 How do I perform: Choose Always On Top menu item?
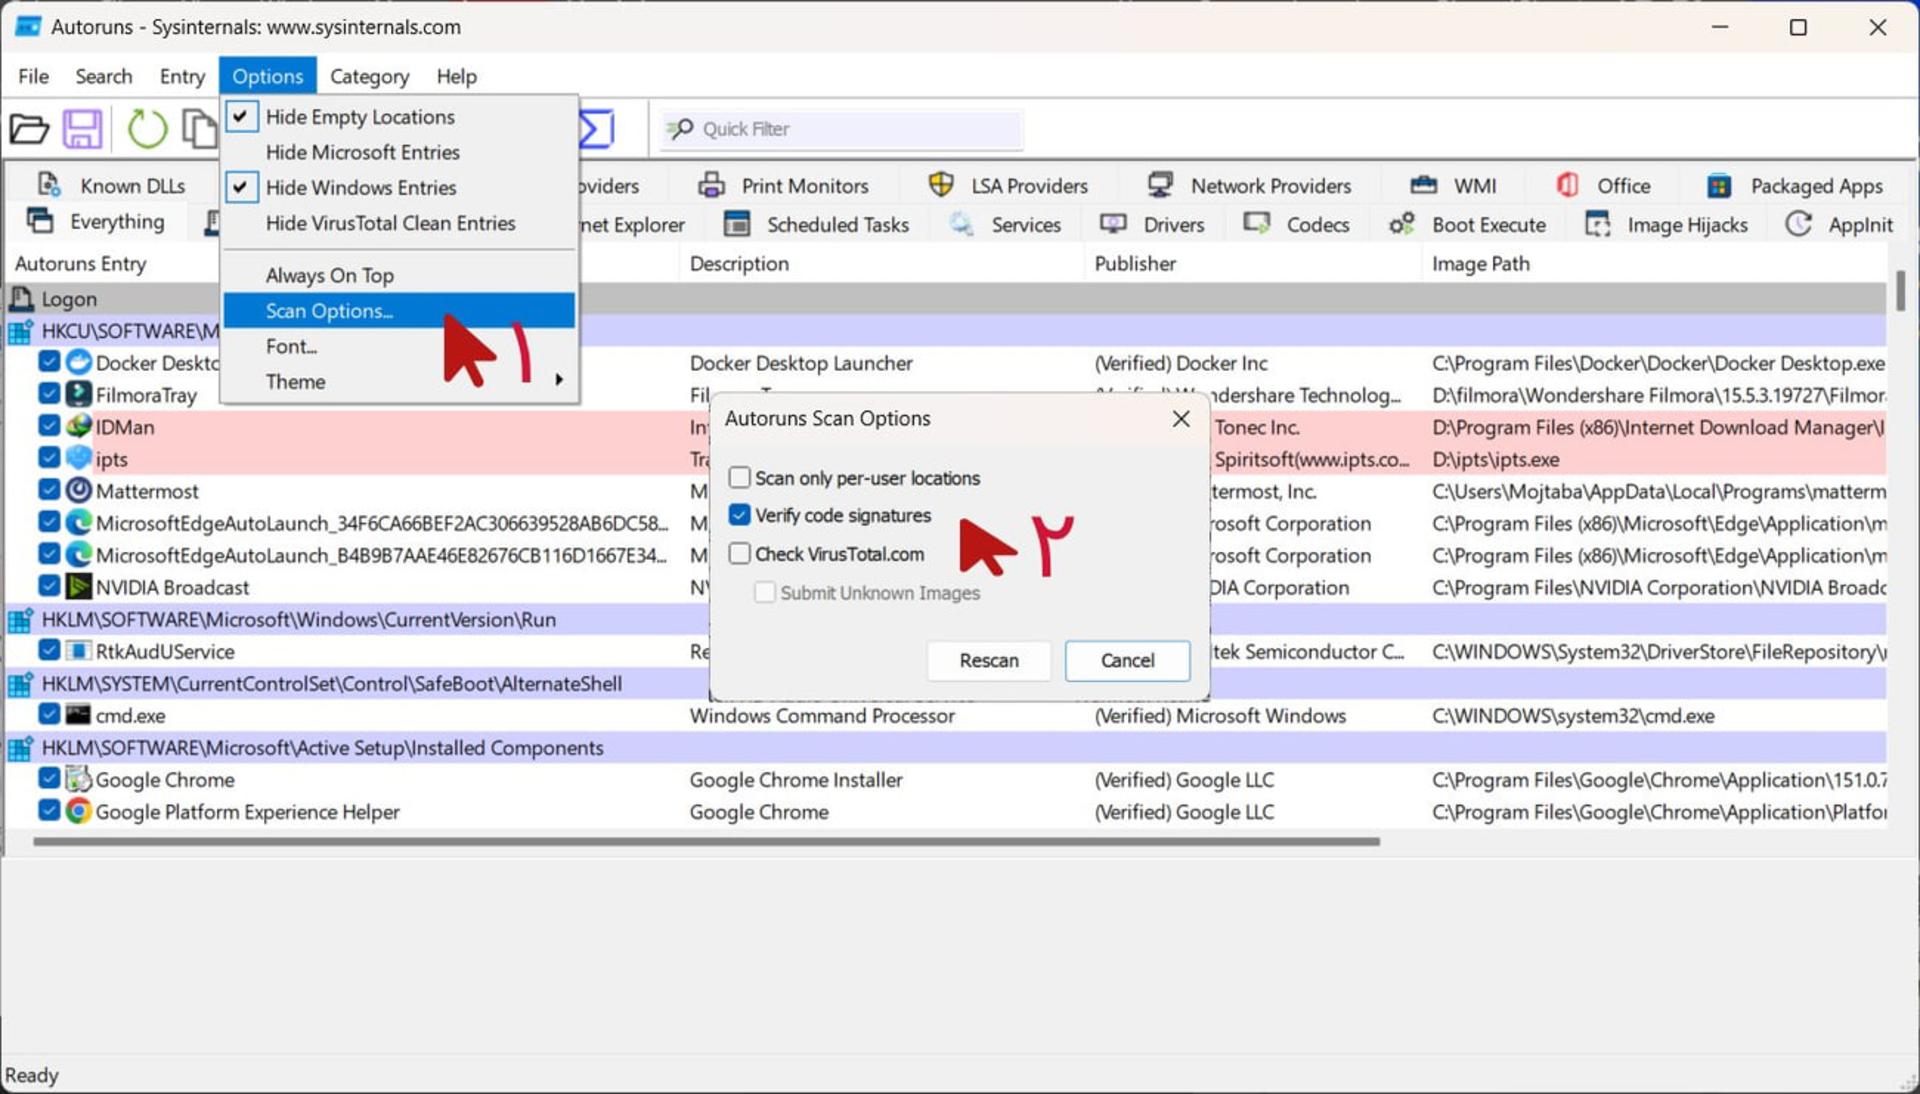tap(399, 275)
